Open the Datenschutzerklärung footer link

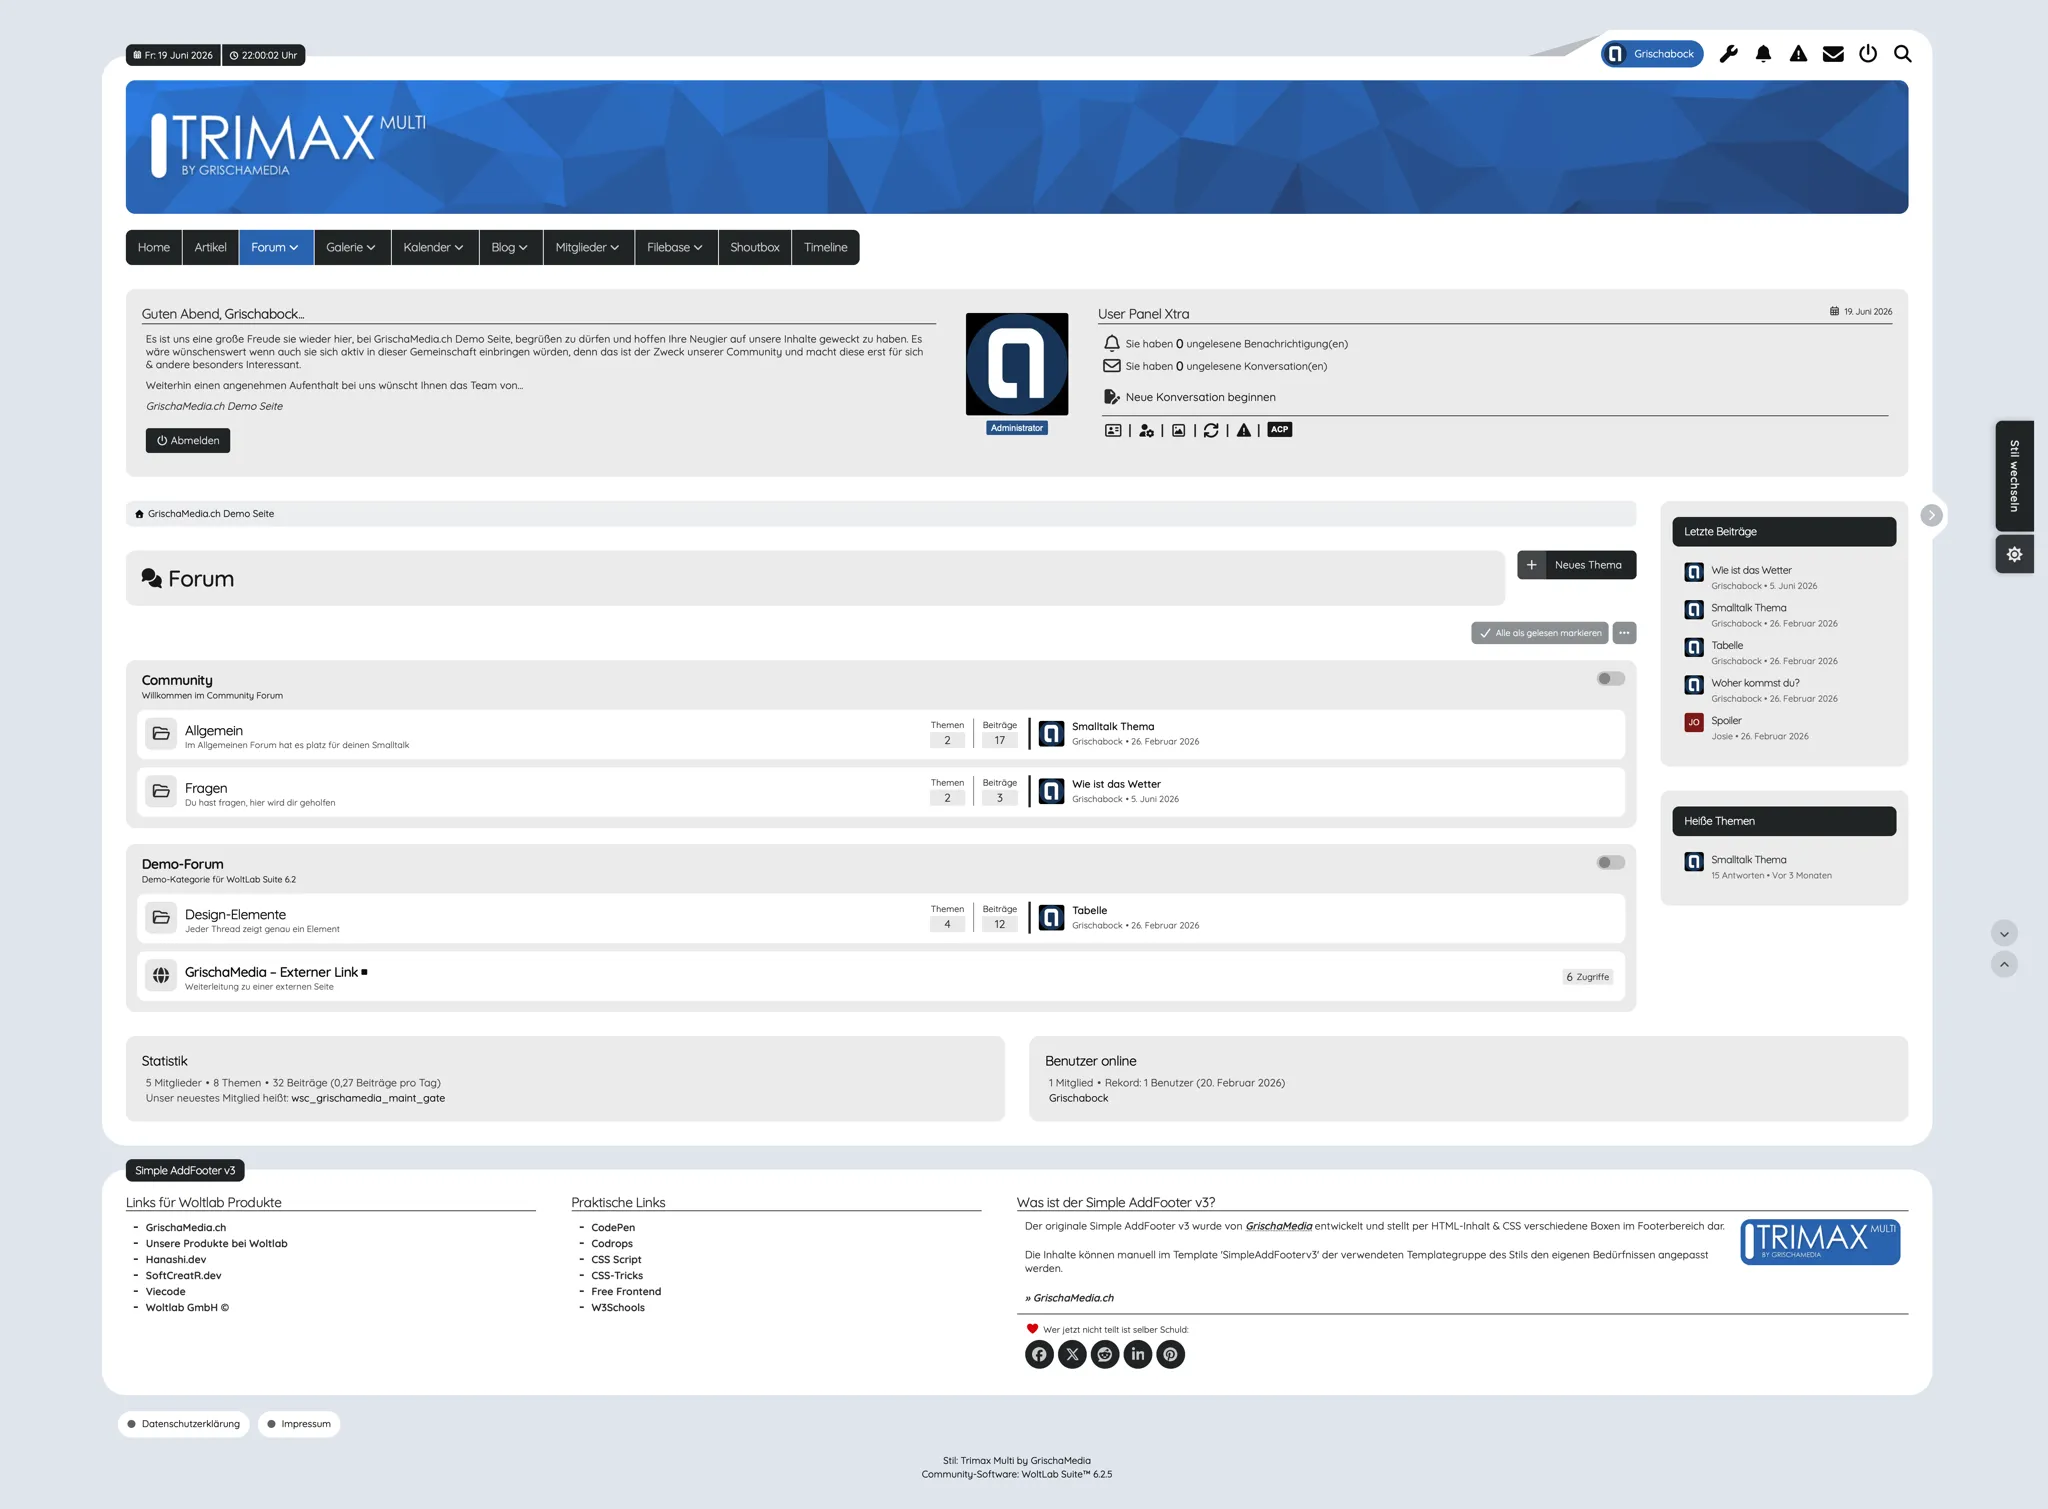pyautogui.click(x=183, y=1424)
